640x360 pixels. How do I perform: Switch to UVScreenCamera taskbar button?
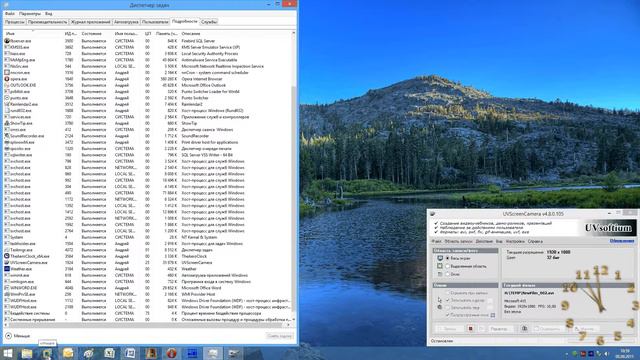point(234,353)
